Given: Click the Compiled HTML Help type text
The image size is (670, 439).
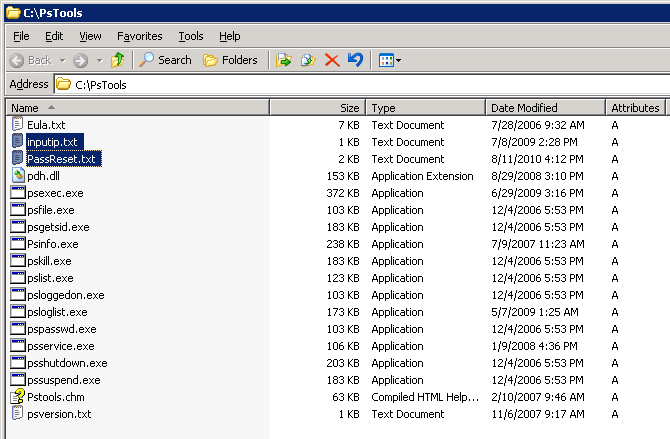Looking at the screenshot, I should [425, 397].
